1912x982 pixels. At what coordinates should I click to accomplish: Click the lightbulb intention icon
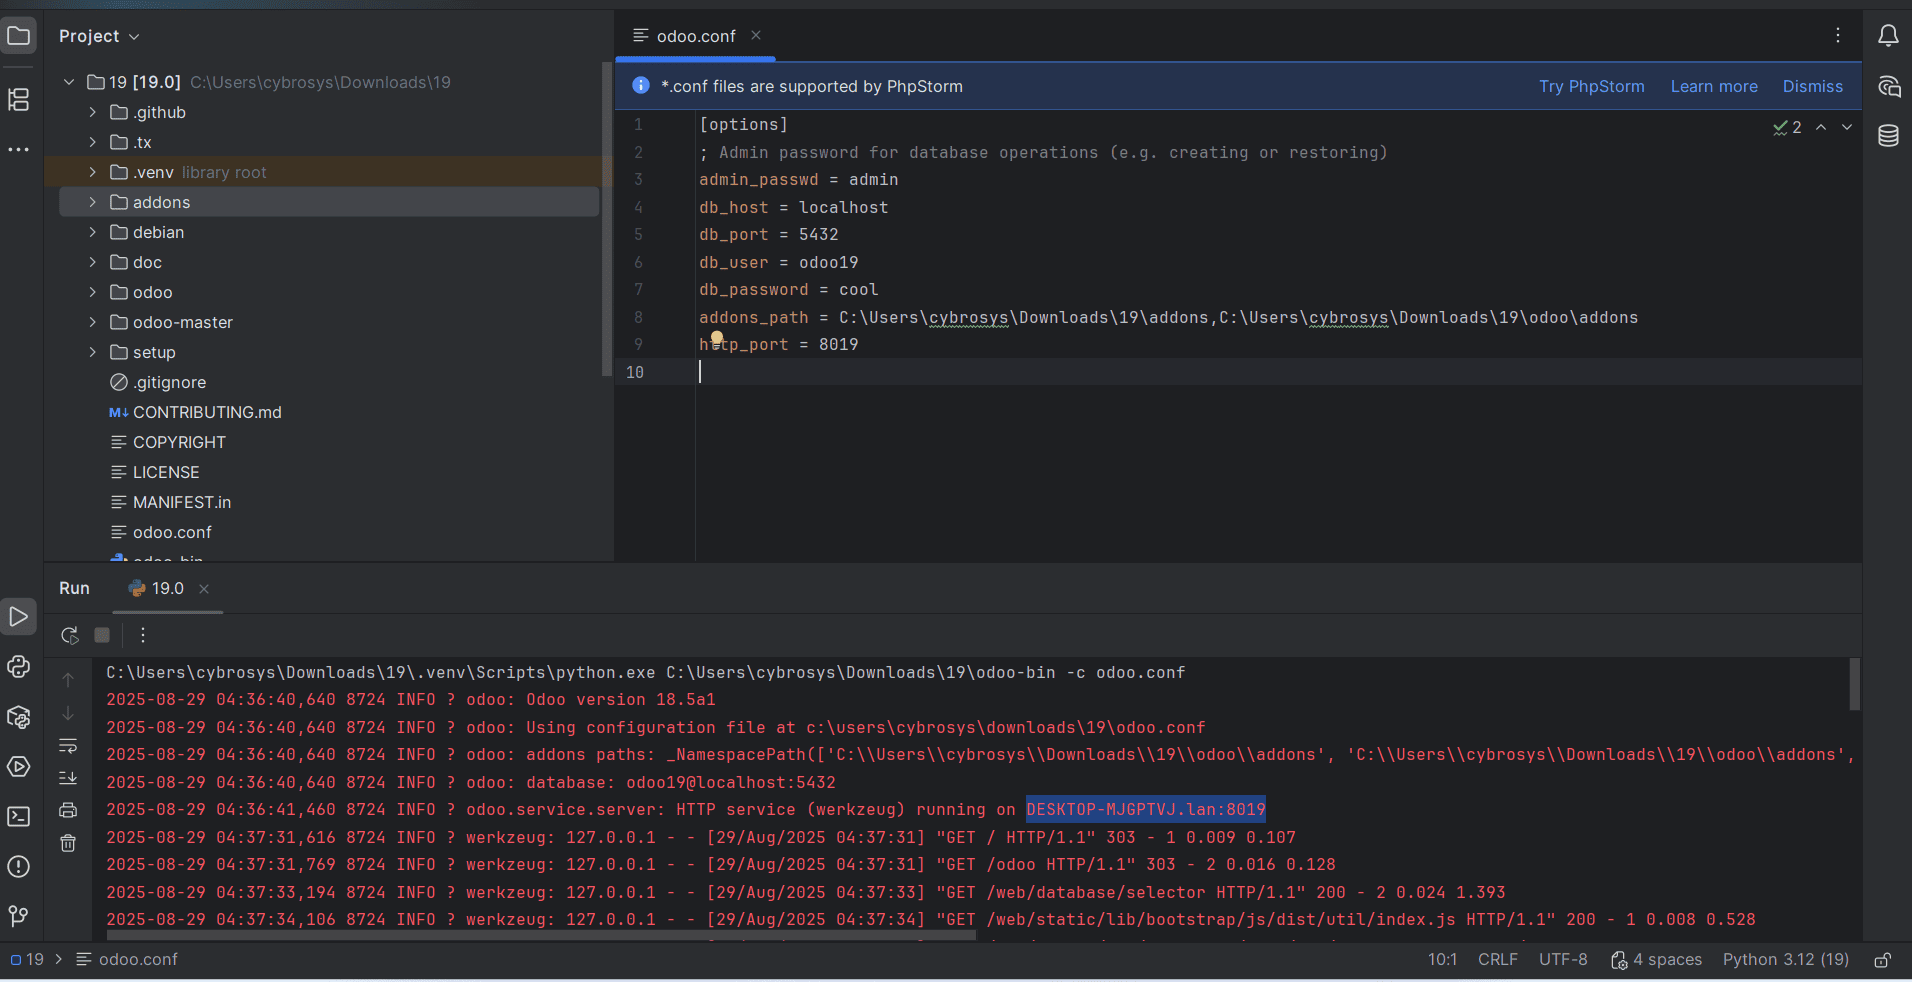tap(717, 338)
